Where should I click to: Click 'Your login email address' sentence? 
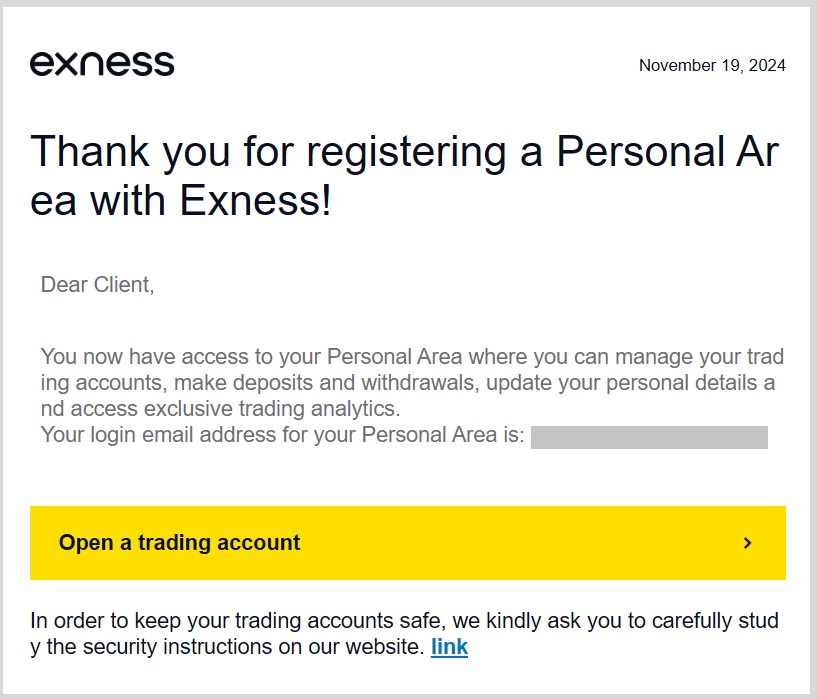click(x=282, y=435)
